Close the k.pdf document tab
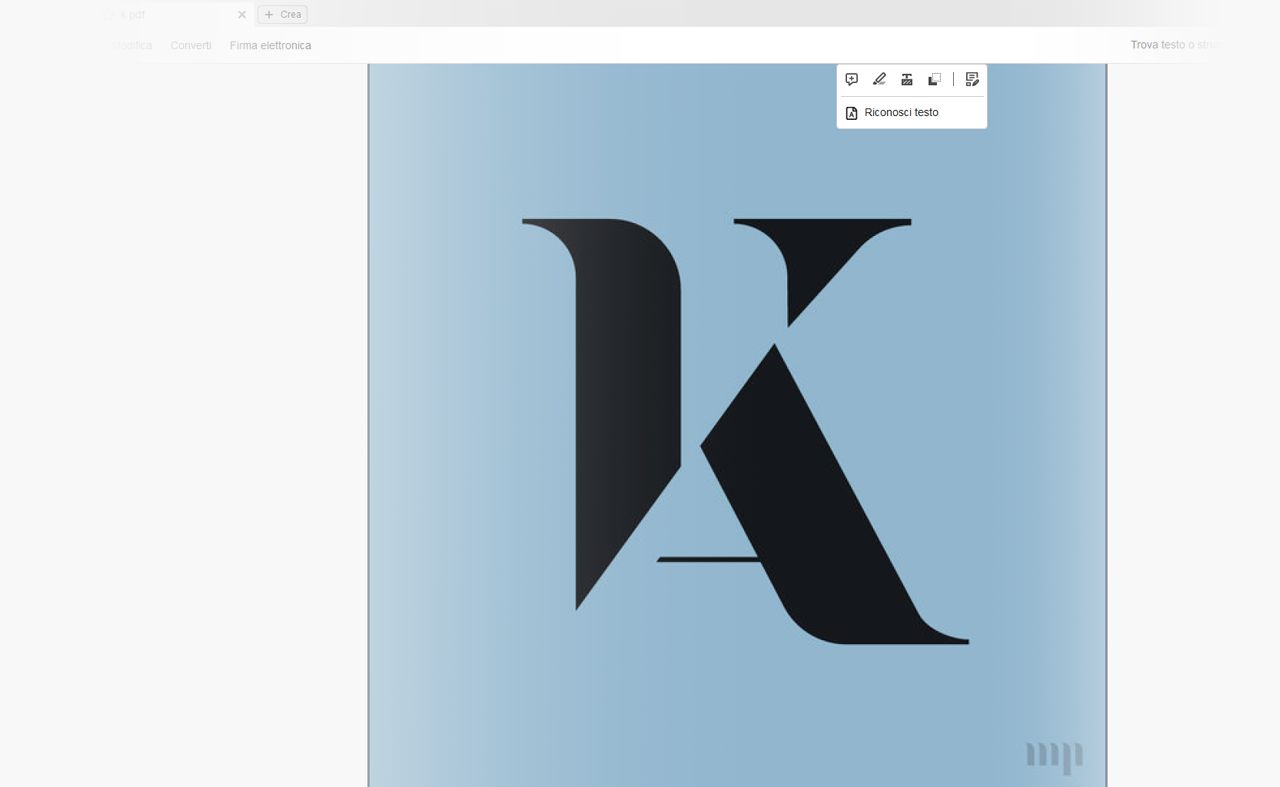This screenshot has width=1280, height=787. [x=242, y=15]
